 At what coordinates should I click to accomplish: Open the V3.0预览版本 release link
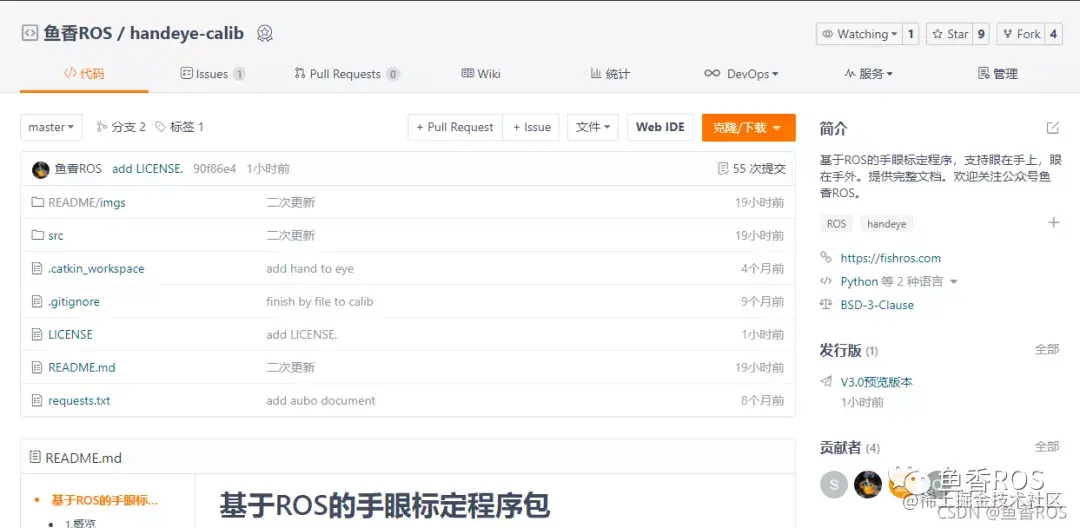[x=876, y=382]
